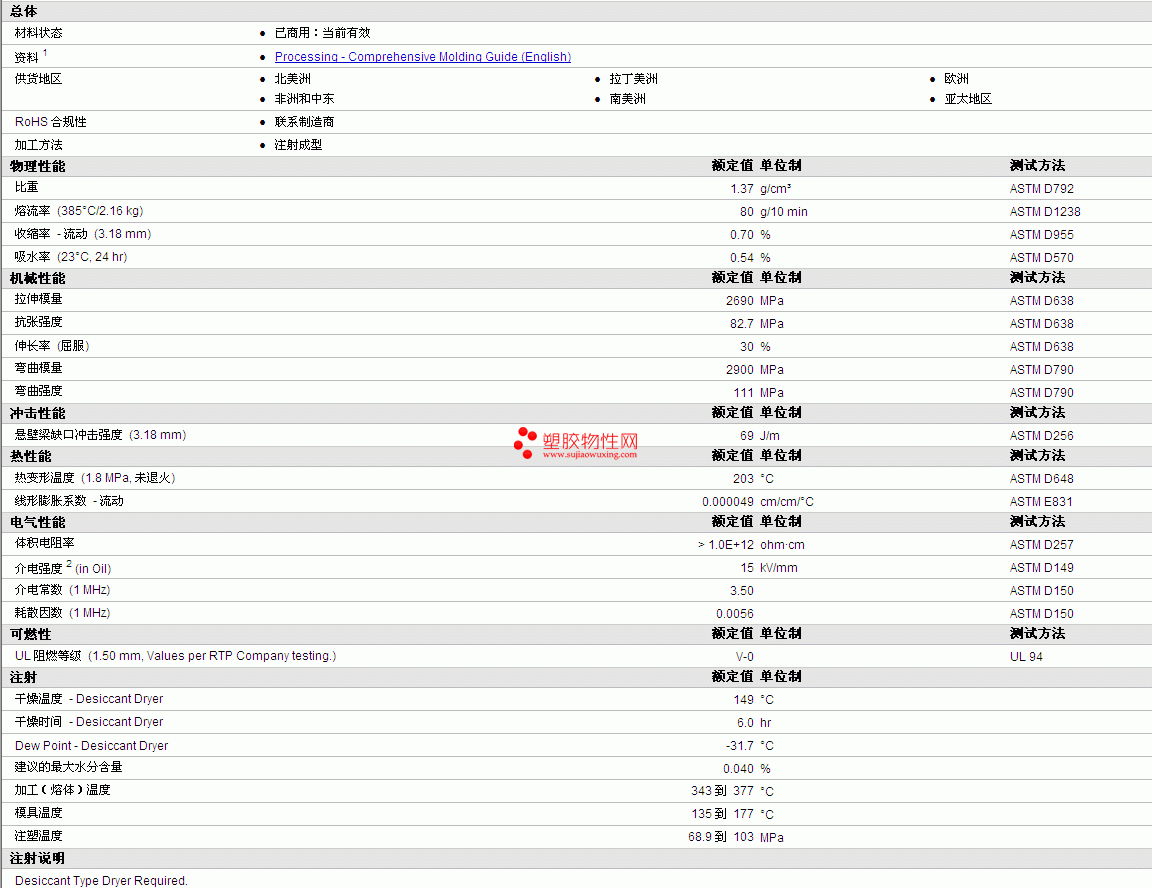Screen dimensions: 1152x888
Task: Click the 热性能 section header
Action: click(31, 456)
